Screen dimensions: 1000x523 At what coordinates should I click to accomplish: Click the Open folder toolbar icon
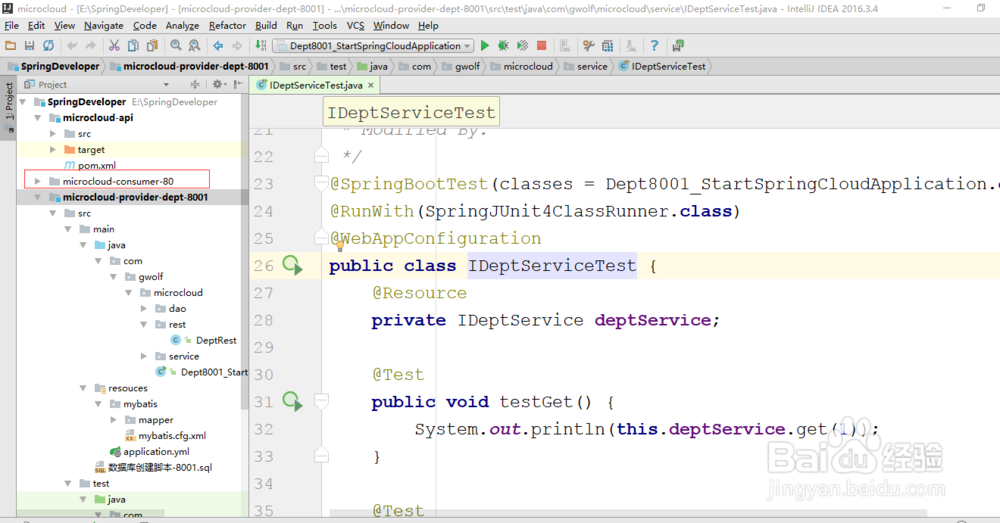(10, 46)
